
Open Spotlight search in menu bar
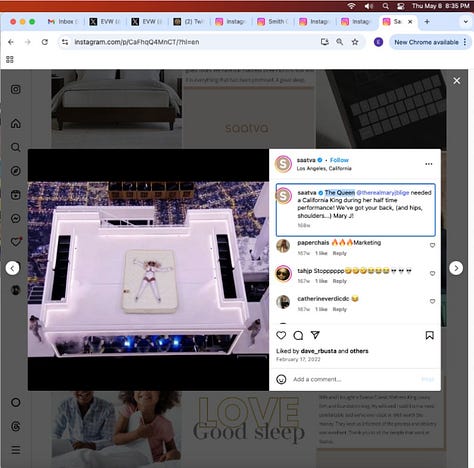click(385, 6)
